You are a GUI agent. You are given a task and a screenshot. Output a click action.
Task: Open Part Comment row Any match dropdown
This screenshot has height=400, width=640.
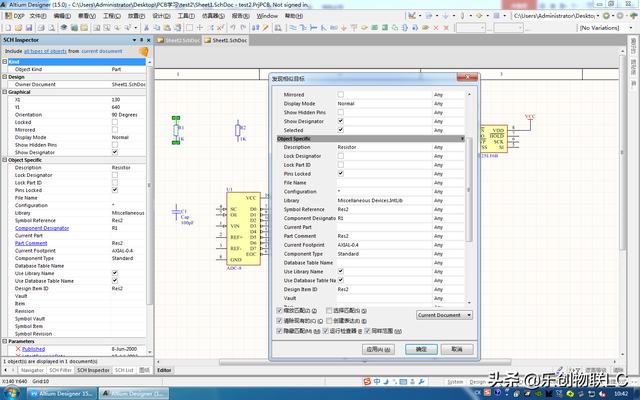click(x=448, y=236)
